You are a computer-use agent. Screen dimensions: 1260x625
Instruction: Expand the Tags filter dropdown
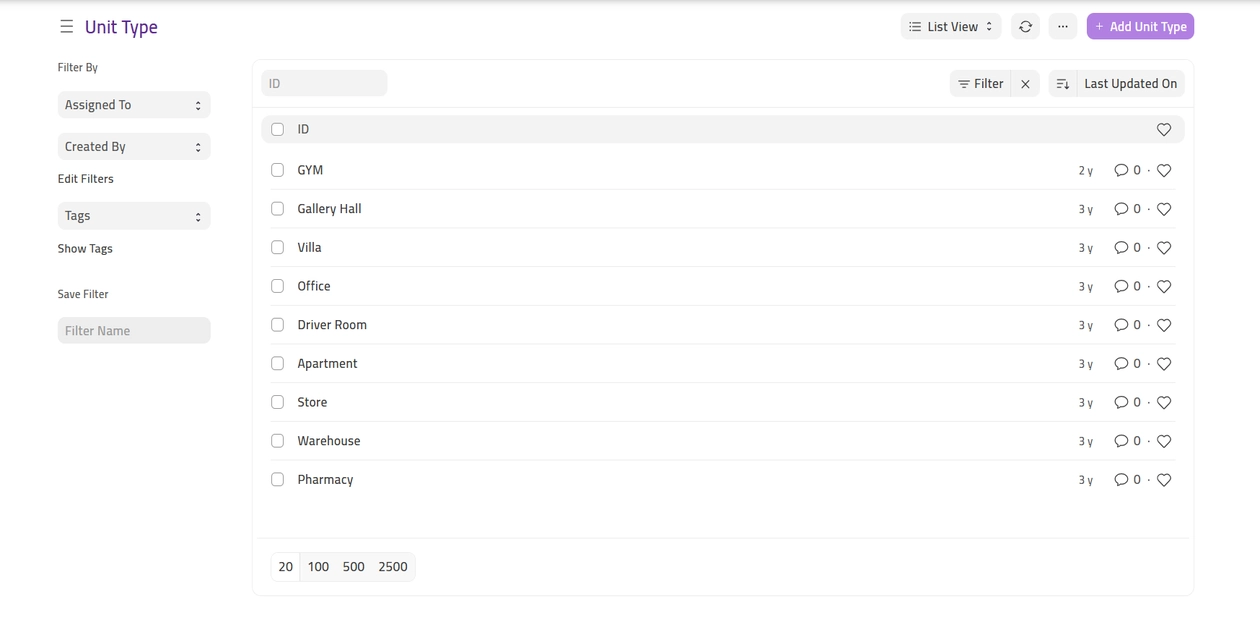pos(134,216)
